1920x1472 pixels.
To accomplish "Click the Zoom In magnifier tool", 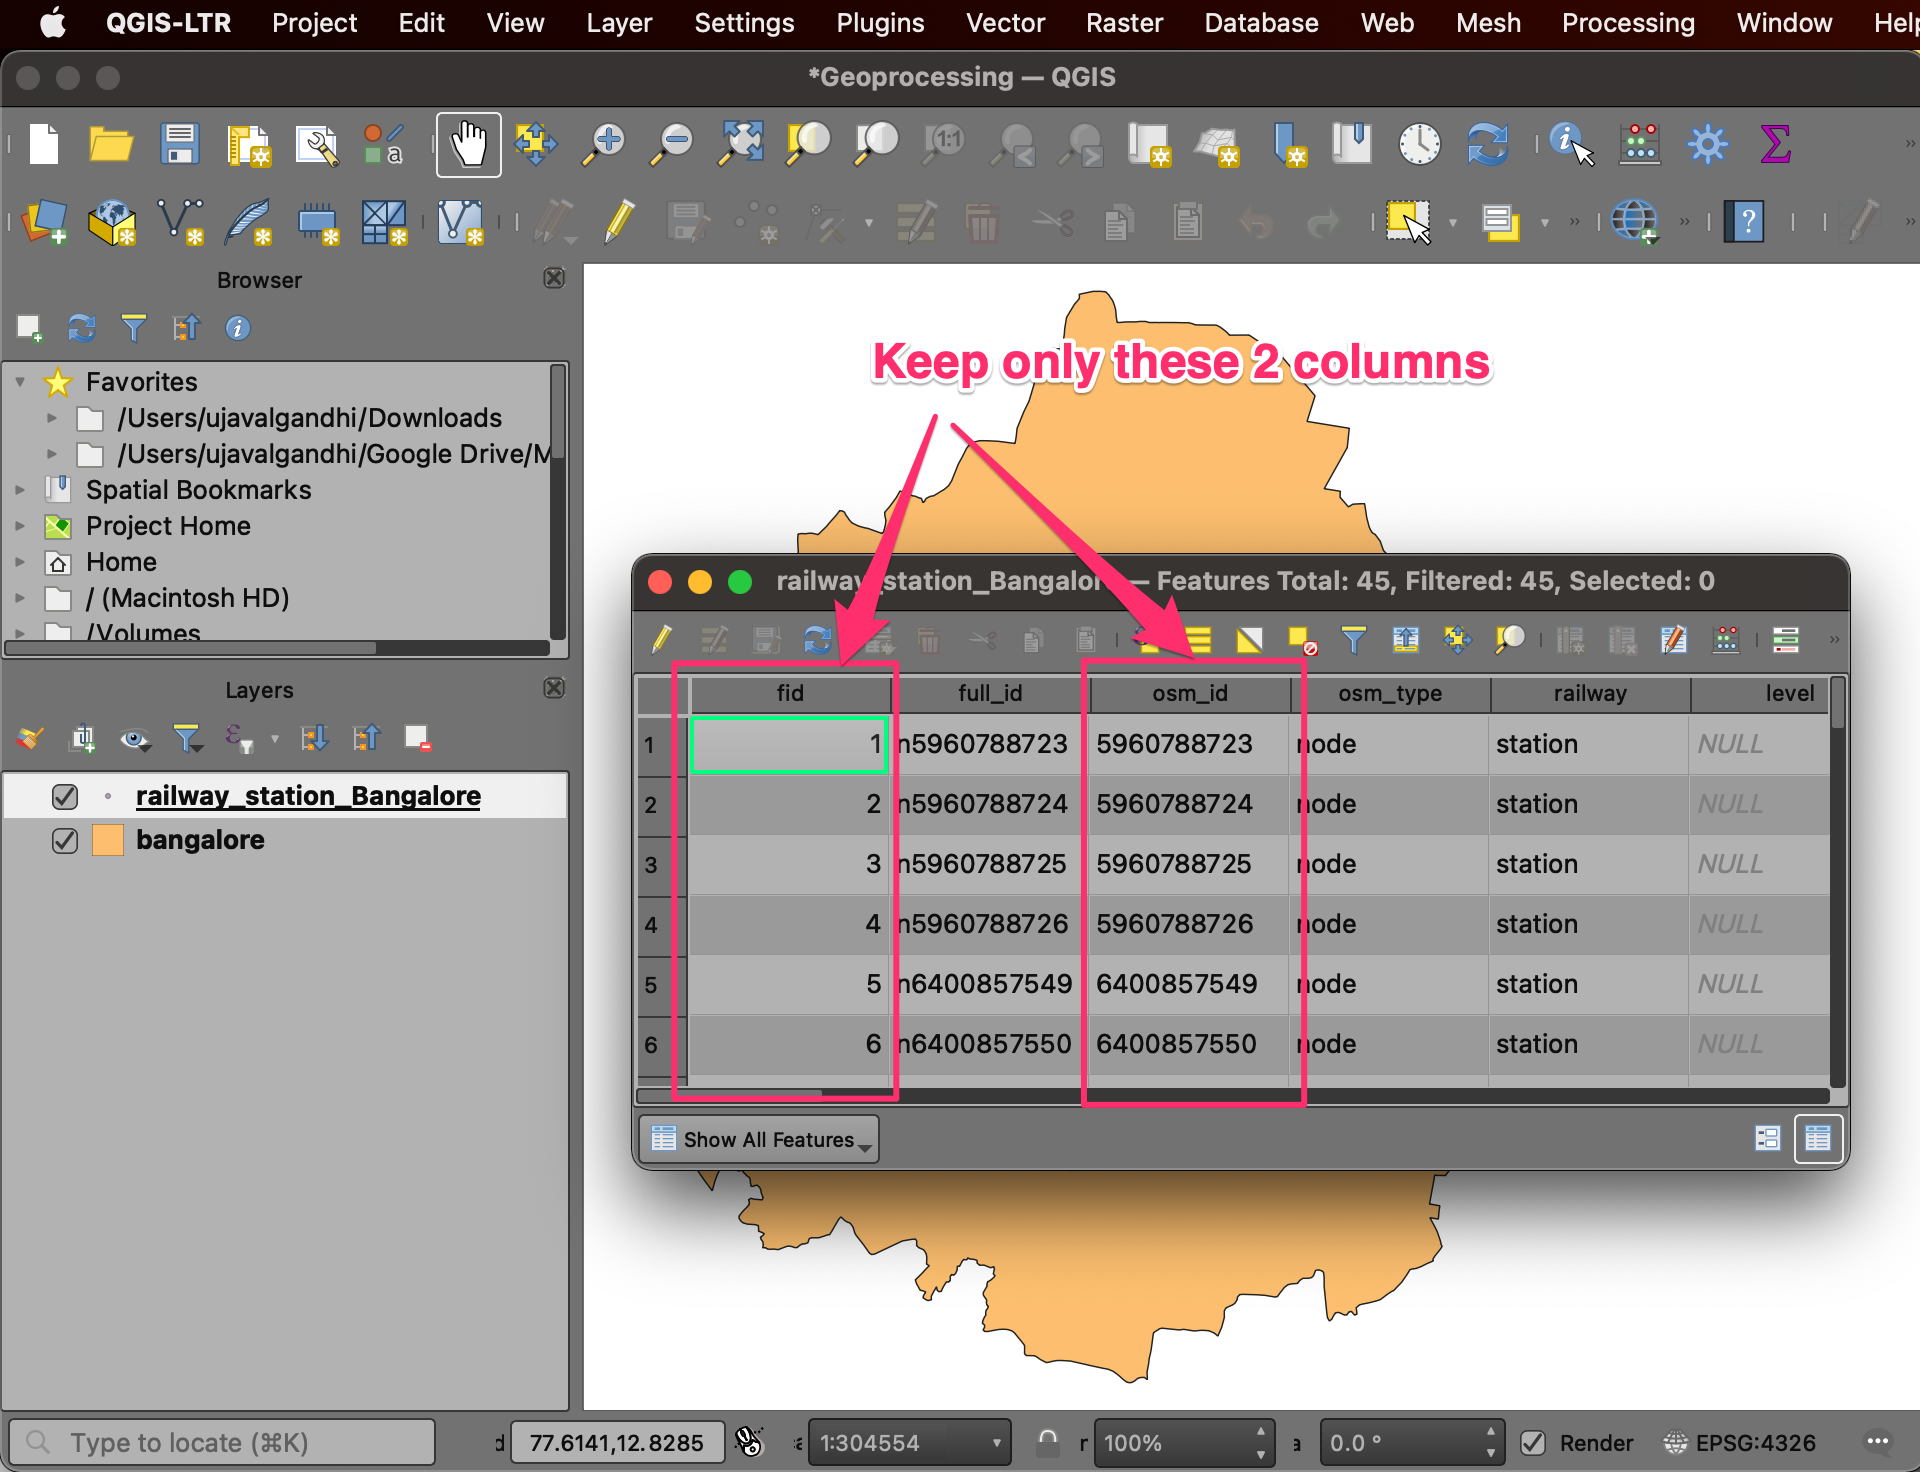I will point(604,145).
